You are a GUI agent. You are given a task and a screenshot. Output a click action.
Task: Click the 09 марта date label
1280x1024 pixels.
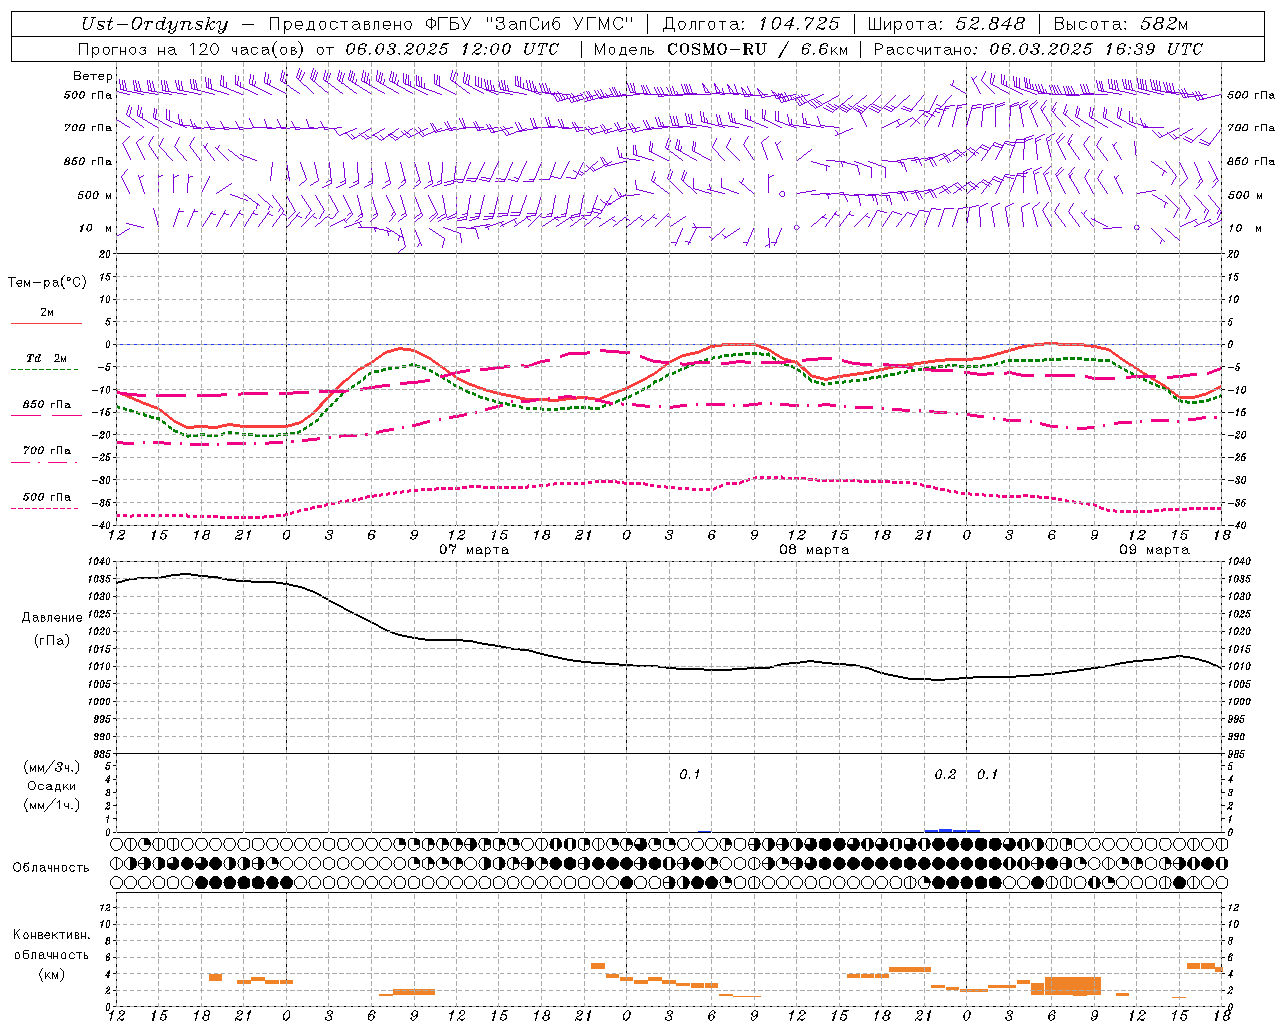click(1154, 550)
